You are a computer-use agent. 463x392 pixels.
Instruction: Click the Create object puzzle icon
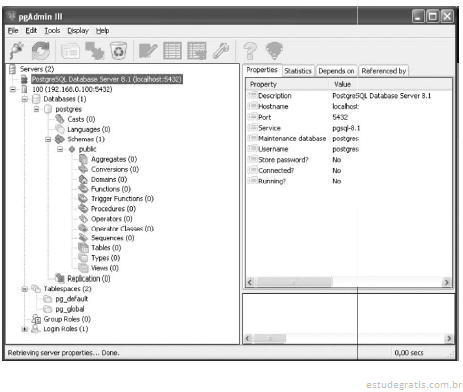[x=95, y=51]
